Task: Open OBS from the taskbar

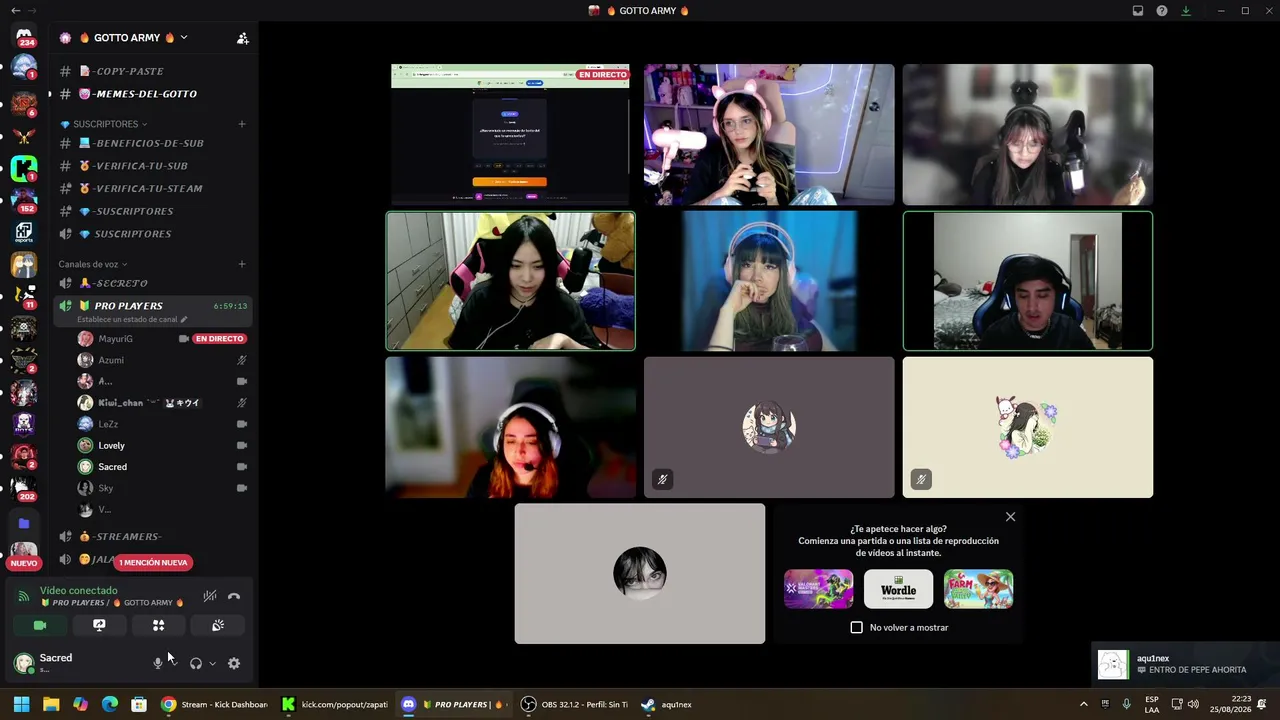Action: [x=575, y=704]
